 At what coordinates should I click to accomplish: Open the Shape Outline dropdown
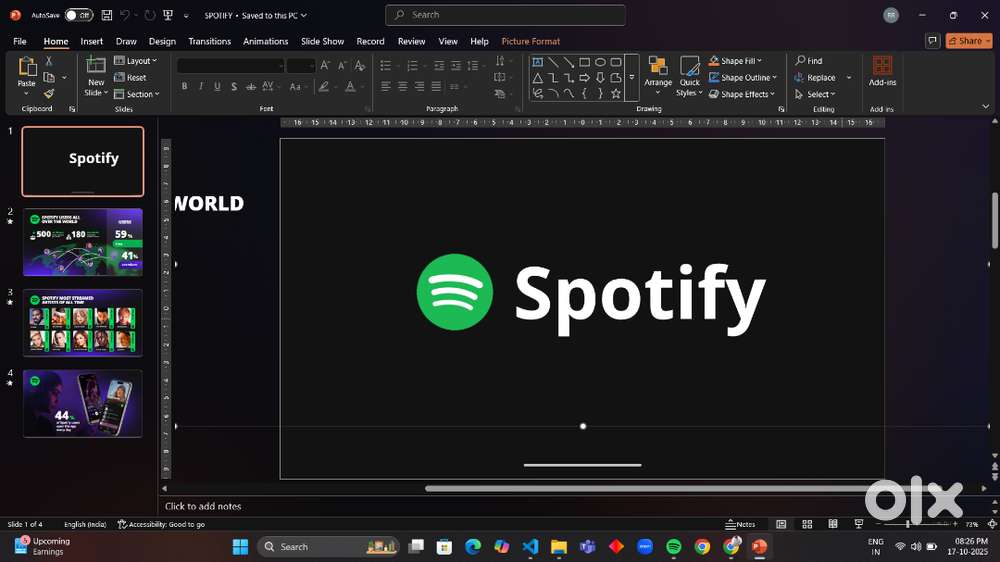coord(743,77)
